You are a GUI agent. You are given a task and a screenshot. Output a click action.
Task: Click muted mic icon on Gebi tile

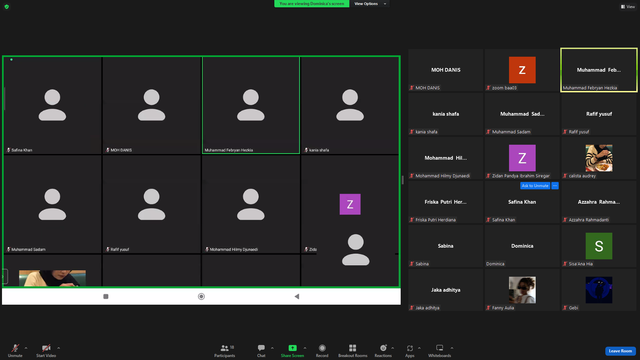(x=565, y=308)
